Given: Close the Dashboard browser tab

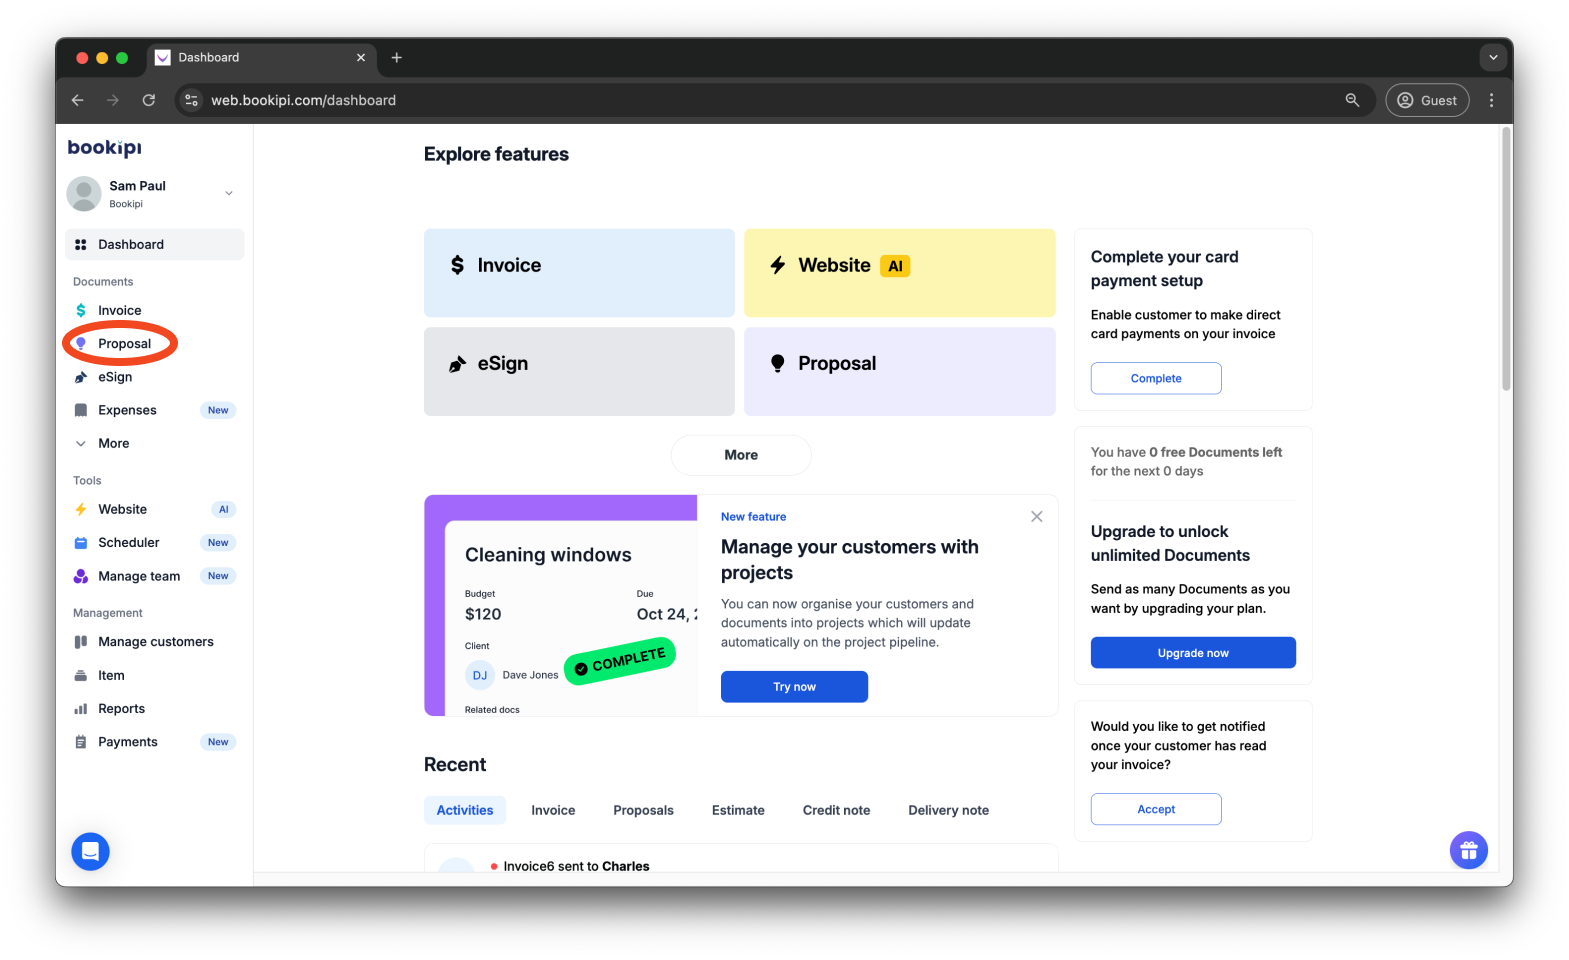Looking at the screenshot, I should 361,58.
